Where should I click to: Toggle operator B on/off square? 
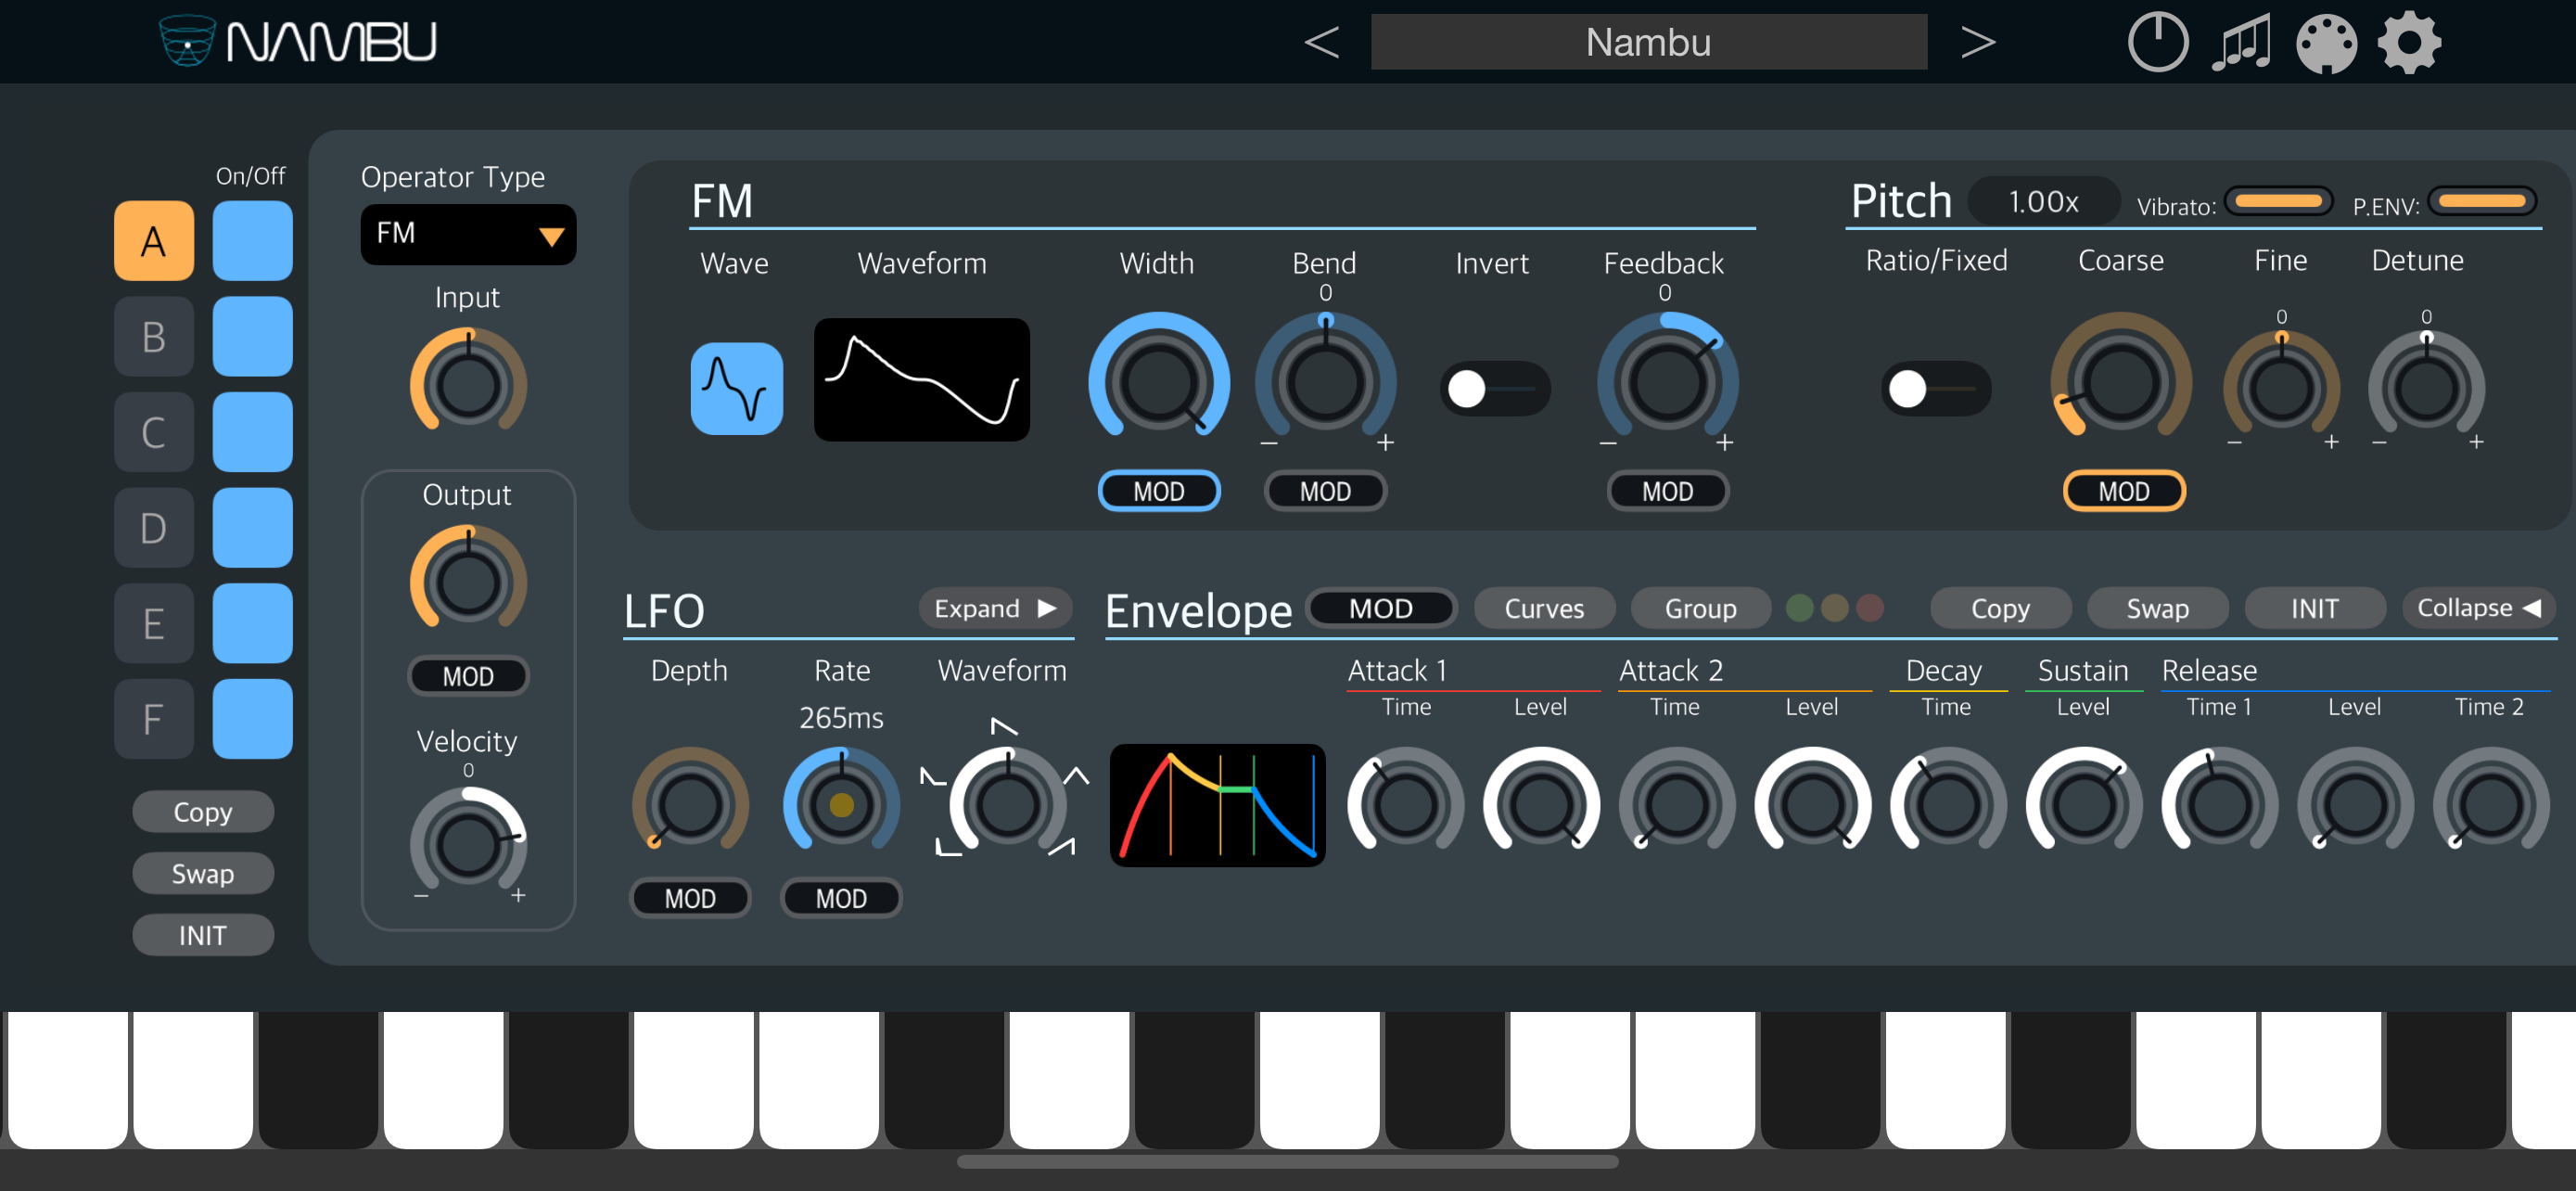pos(252,336)
